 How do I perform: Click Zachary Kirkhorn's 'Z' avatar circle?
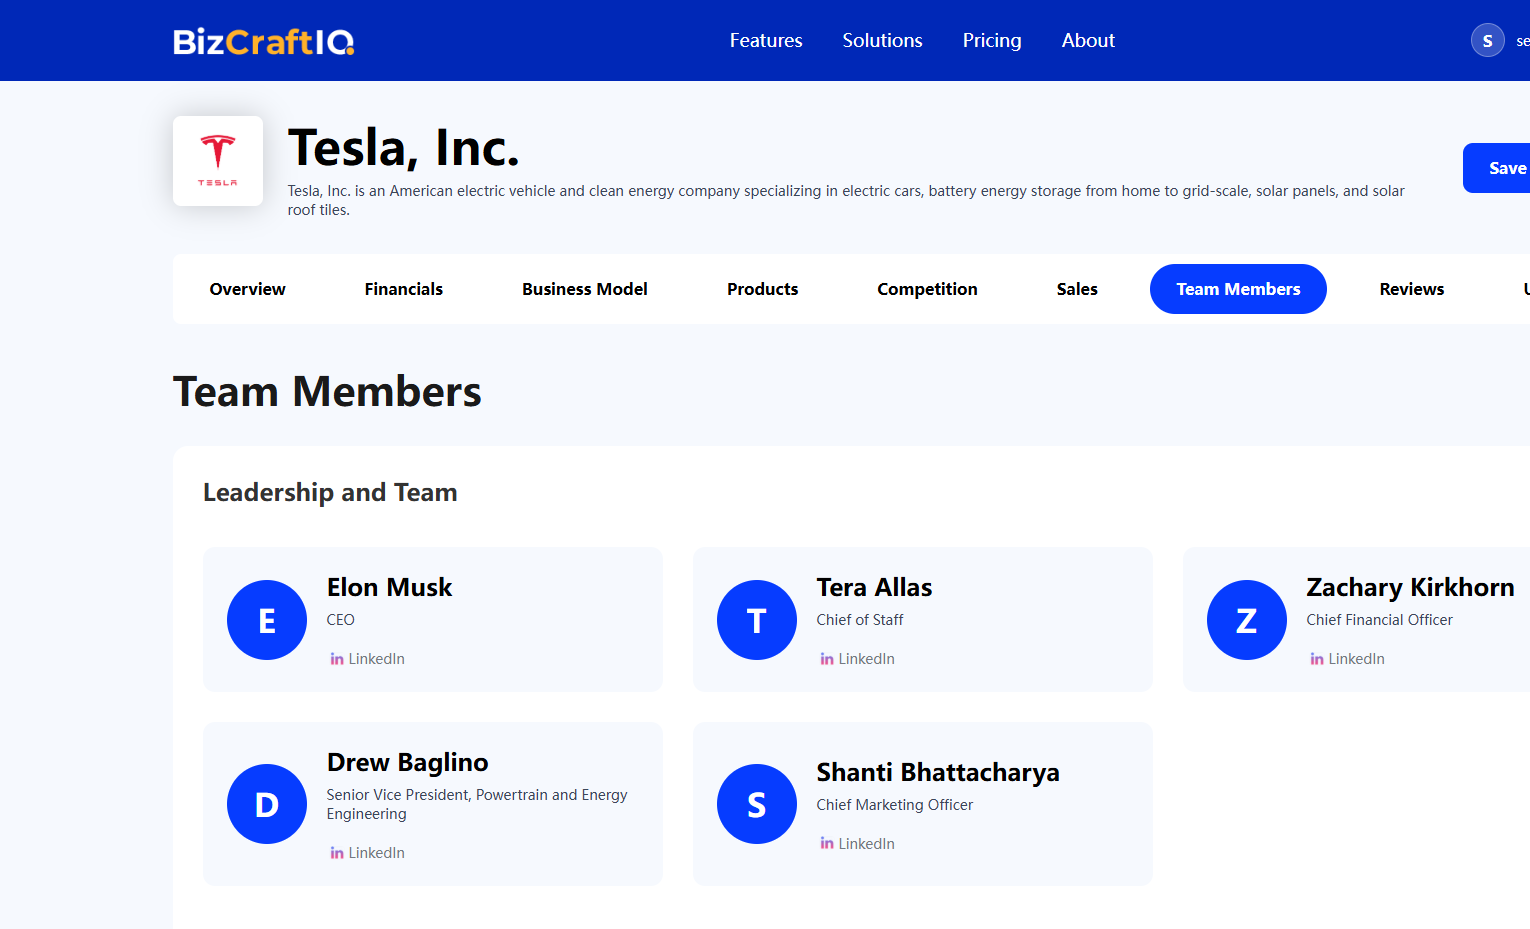[1247, 620]
